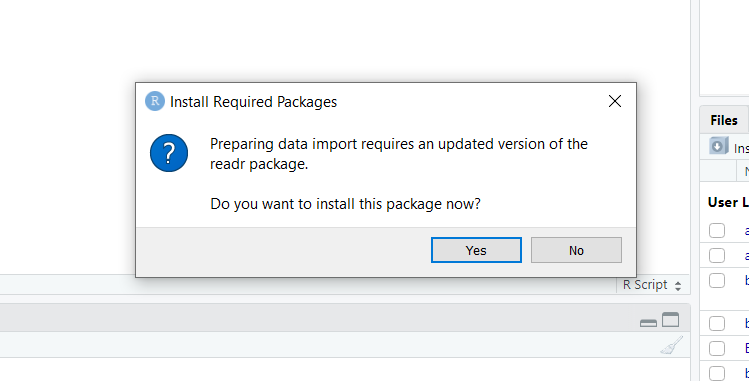Image resolution: width=749 pixels, height=381 pixels.
Task: Clear the console with broom icon
Action: click(x=672, y=345)
